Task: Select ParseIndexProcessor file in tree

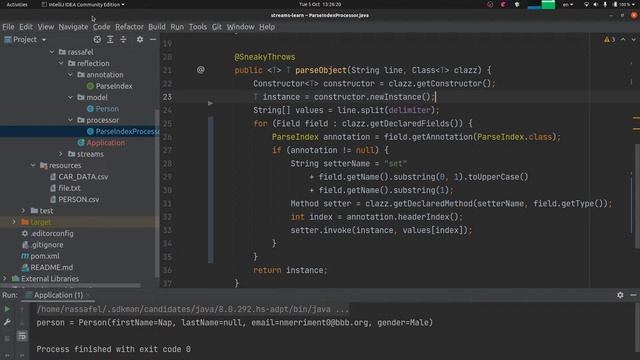Action: tap(127, 131)
